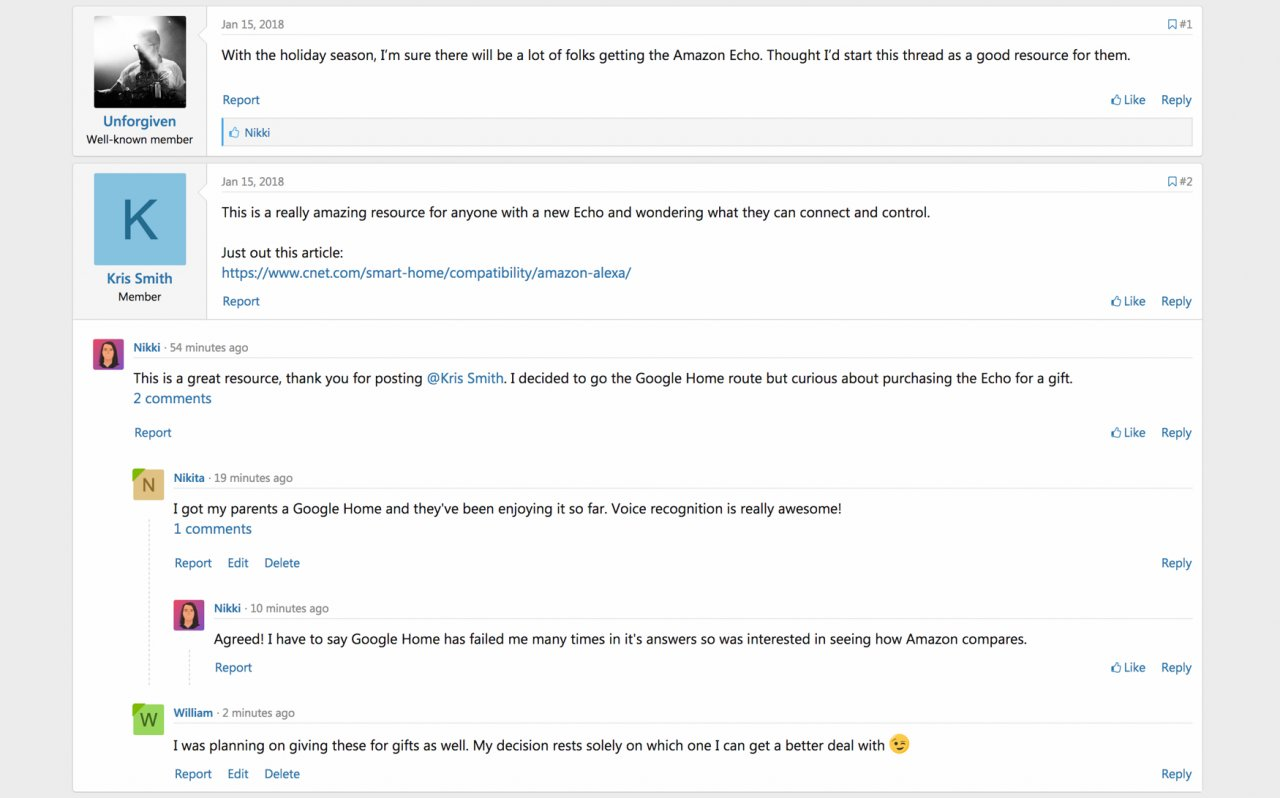
Task: Open the cnet.com Amazon Alexa link
Action: click(426, 273)
